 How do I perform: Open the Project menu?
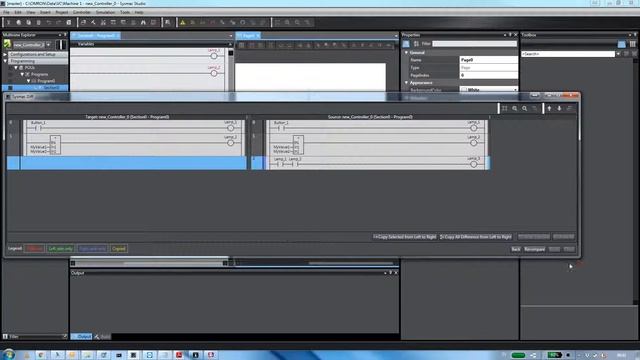point(62,12)
